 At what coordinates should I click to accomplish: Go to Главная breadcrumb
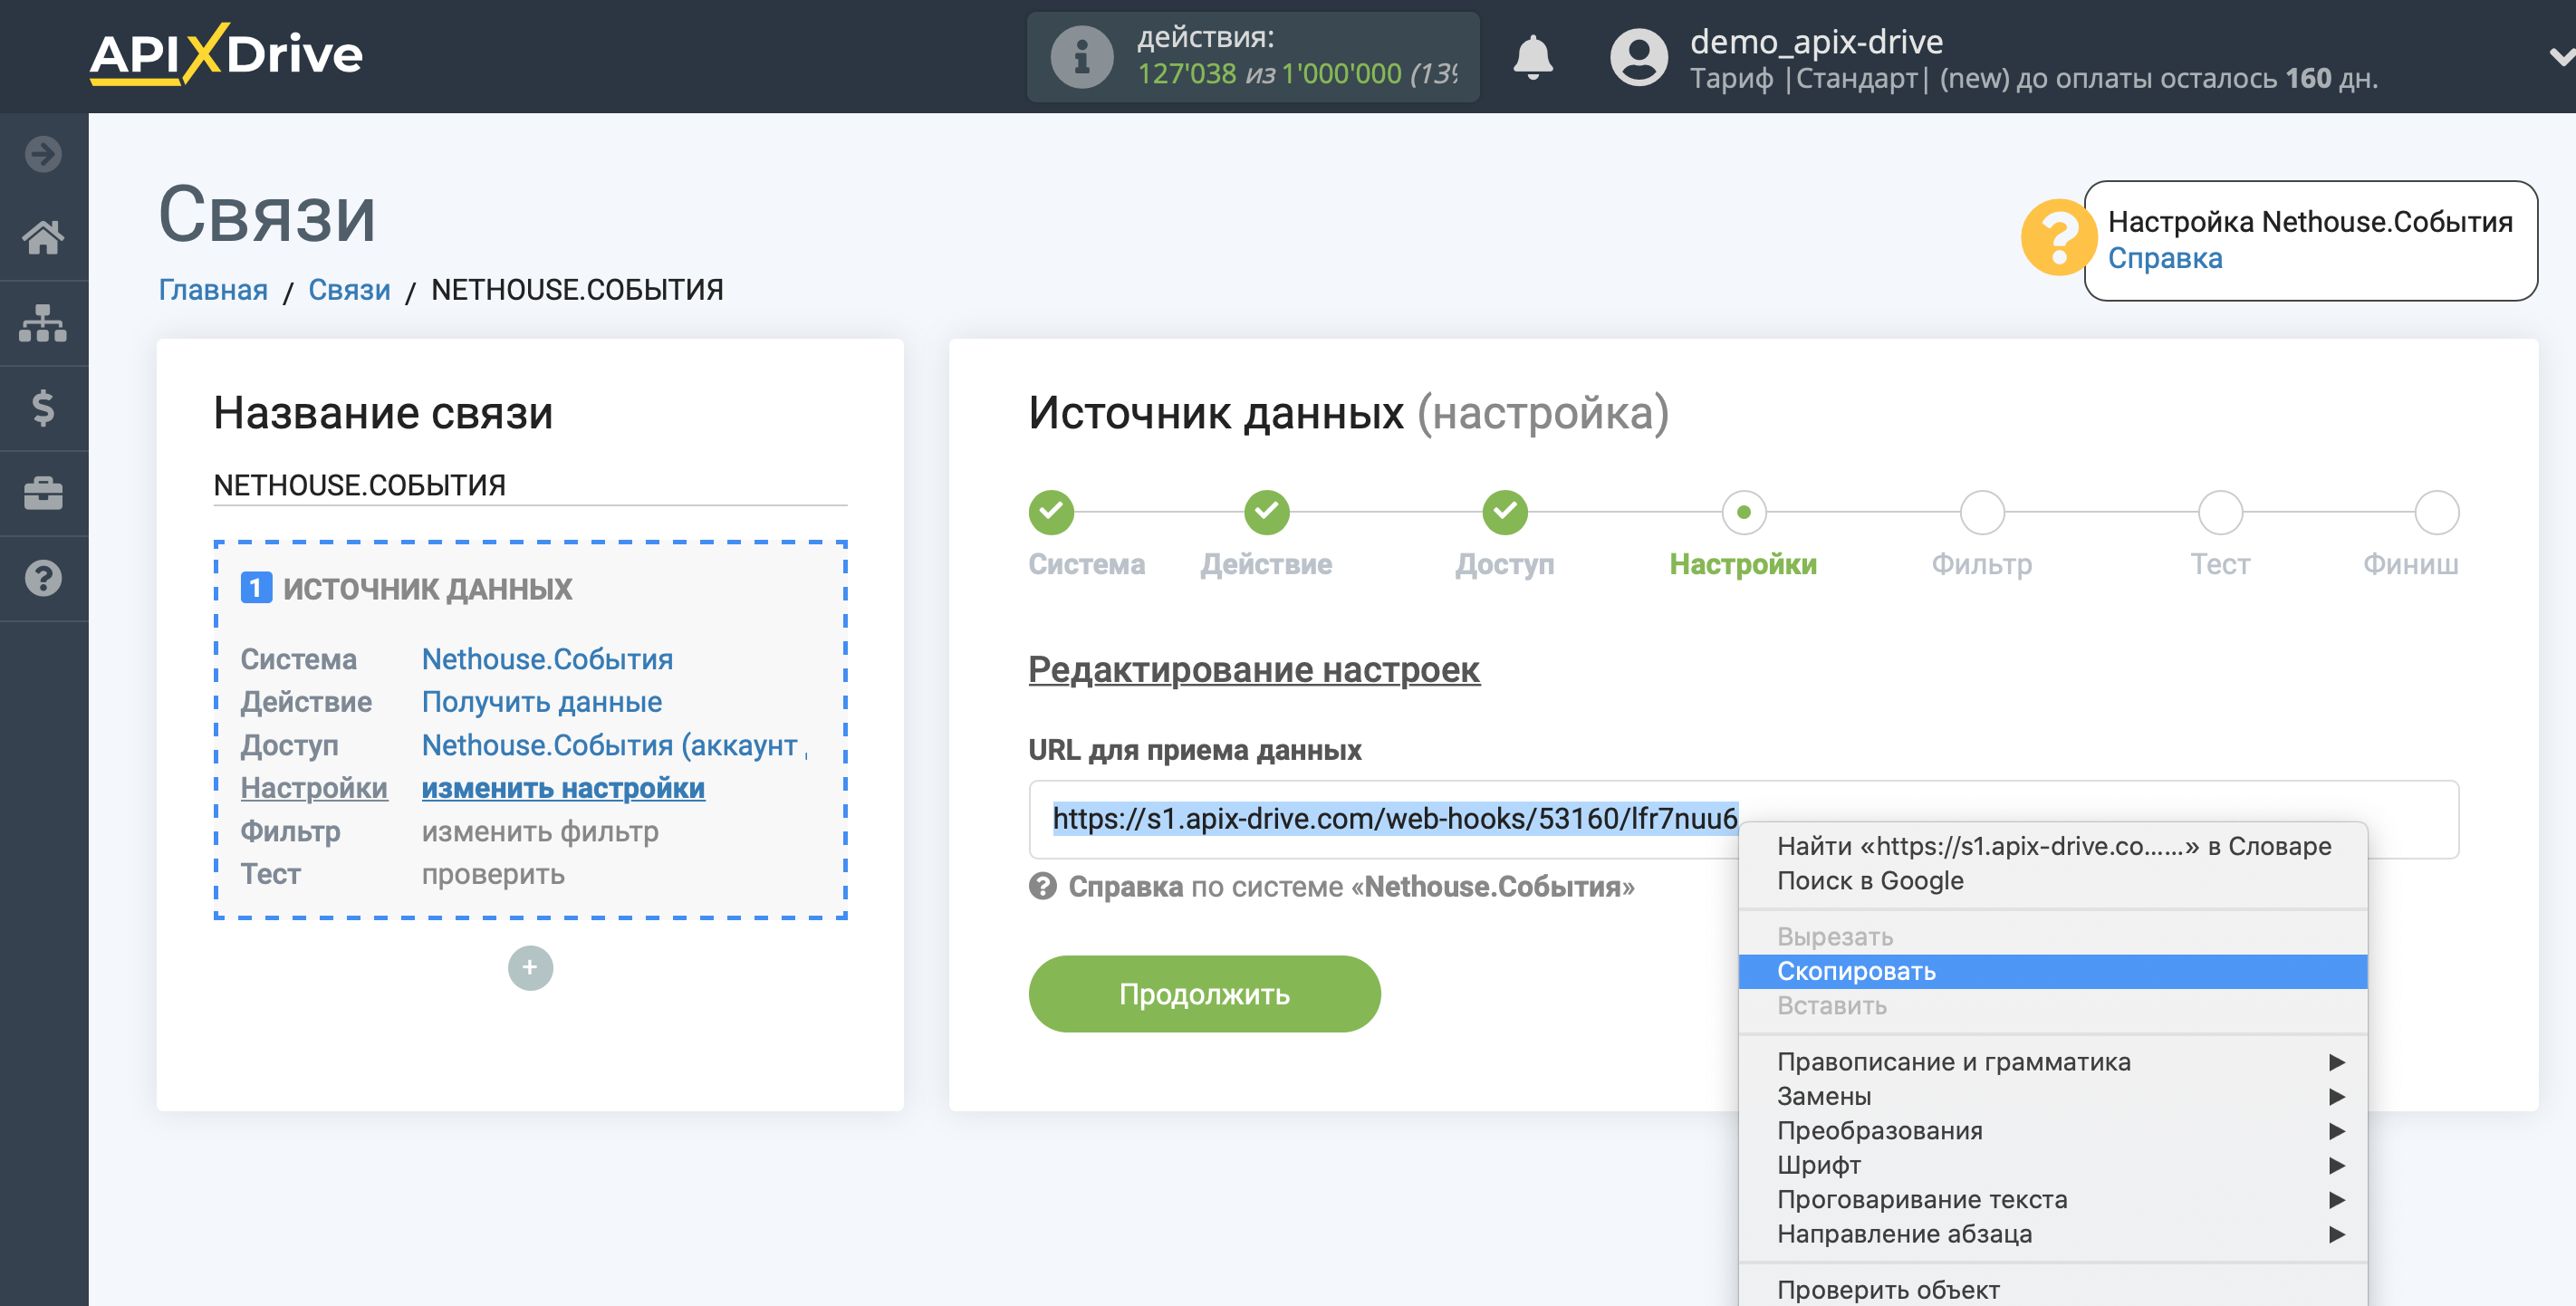click(x=213, y=290)
